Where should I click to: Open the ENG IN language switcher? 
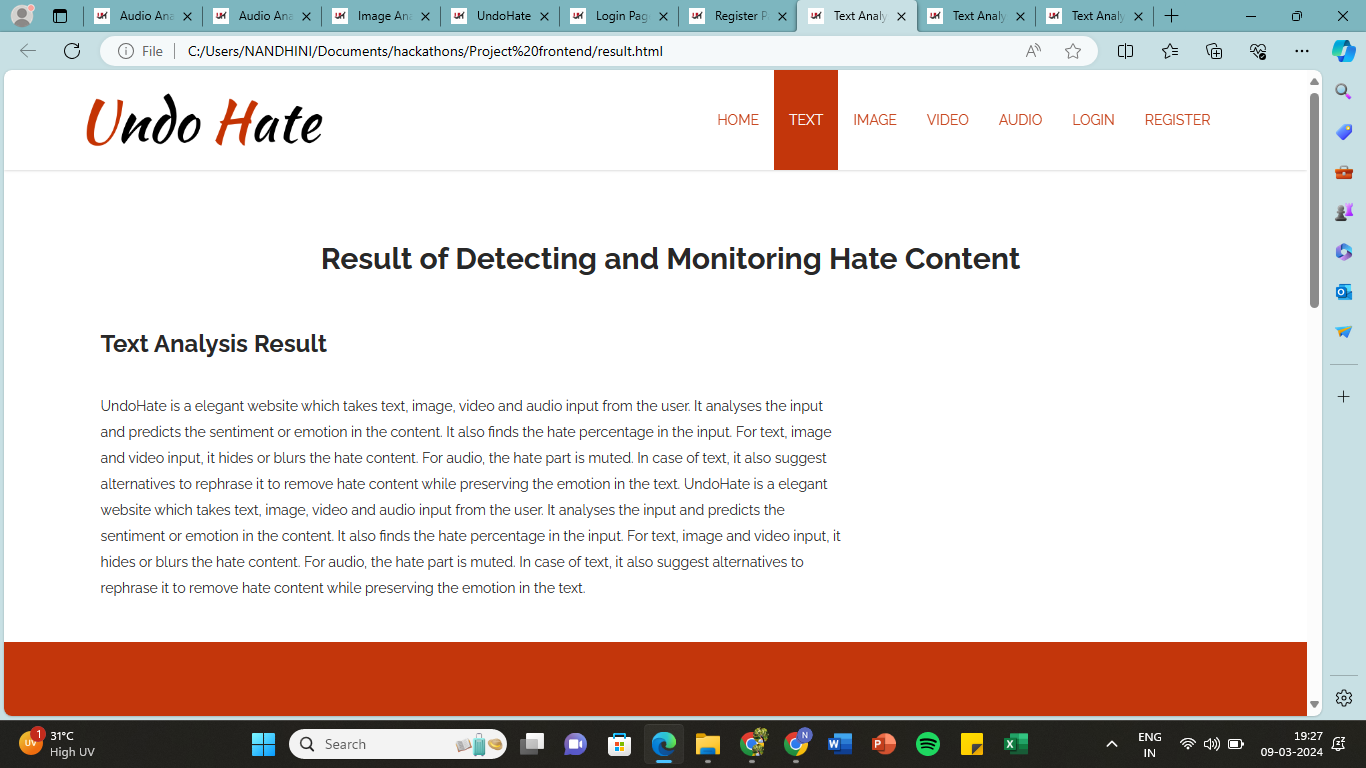[1150, 744]
